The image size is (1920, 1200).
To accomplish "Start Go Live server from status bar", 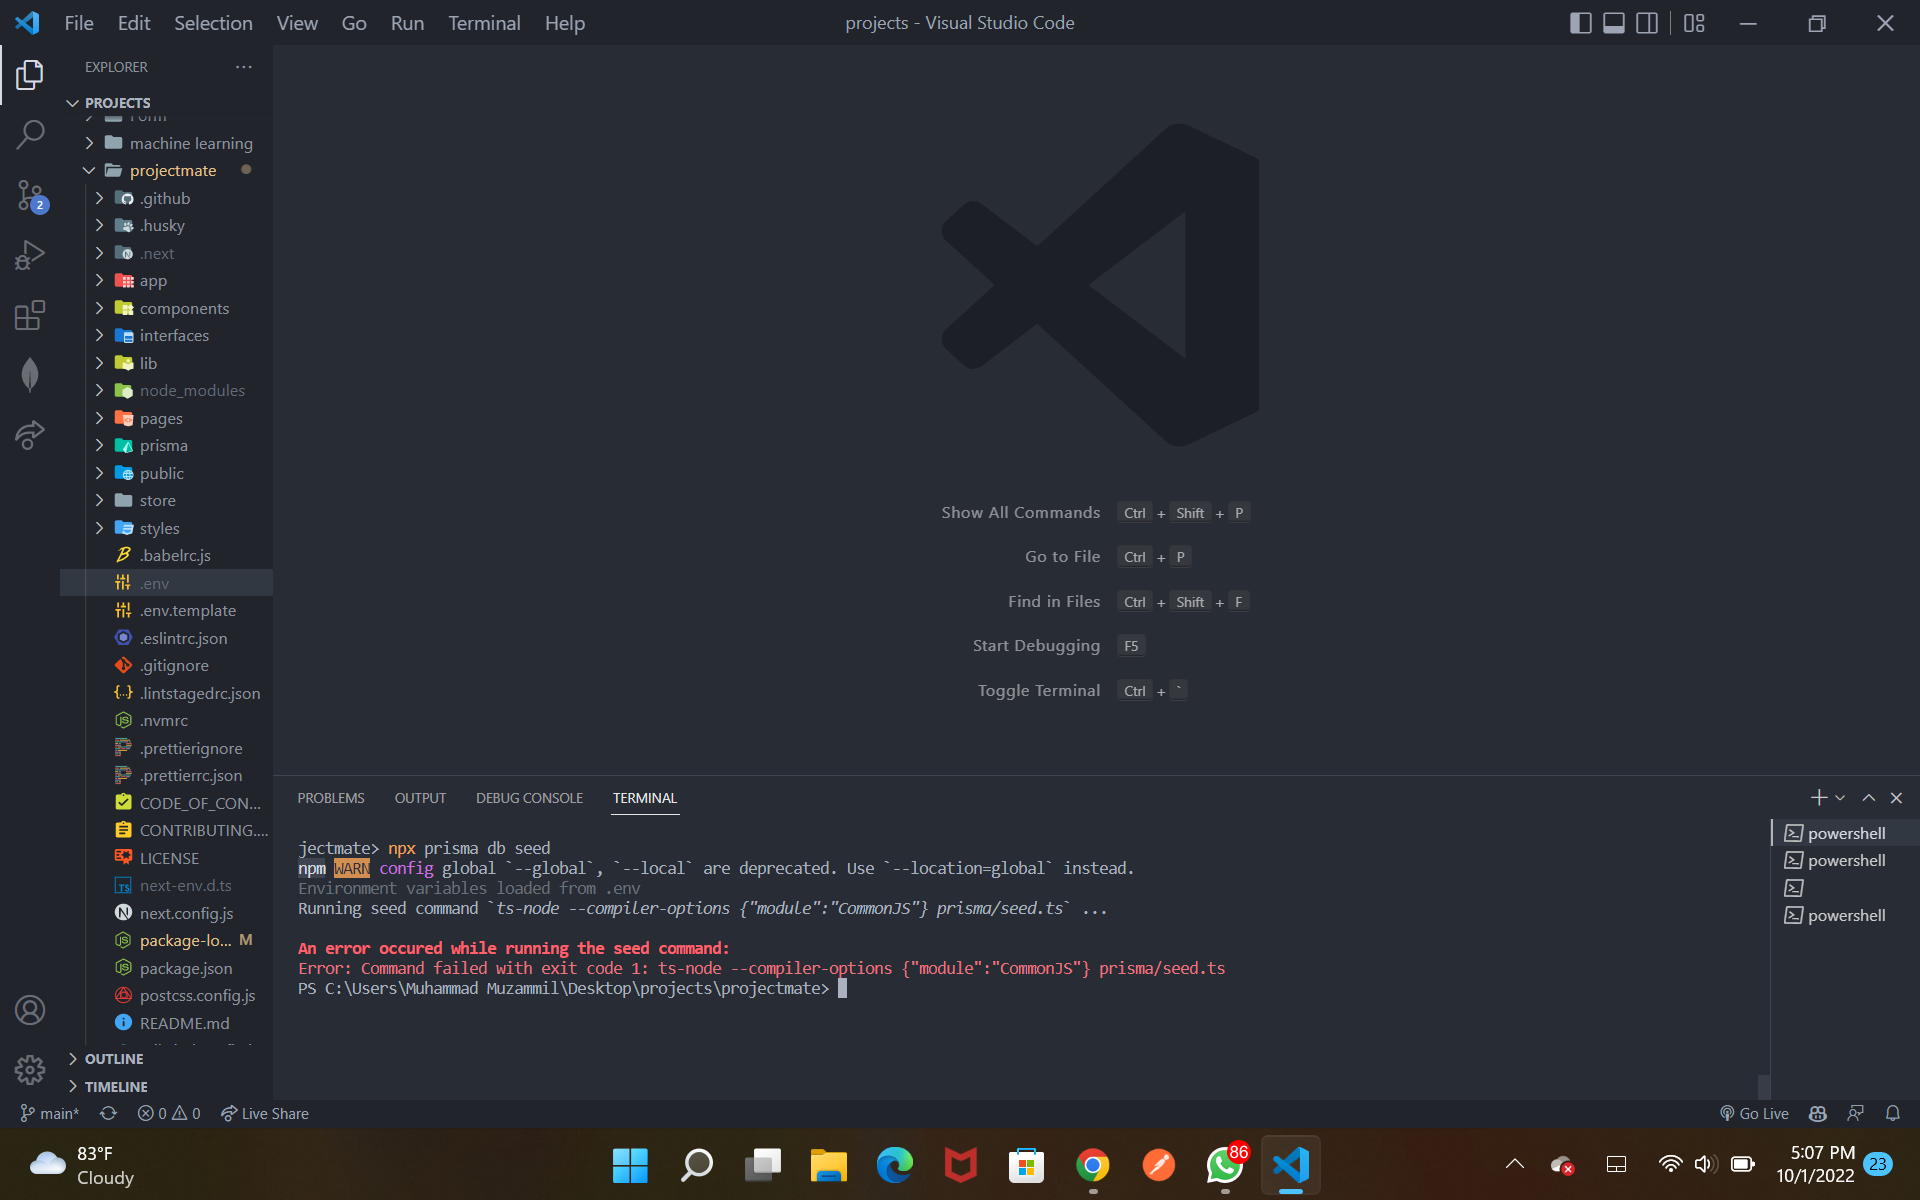I will click(1754, 1113).
